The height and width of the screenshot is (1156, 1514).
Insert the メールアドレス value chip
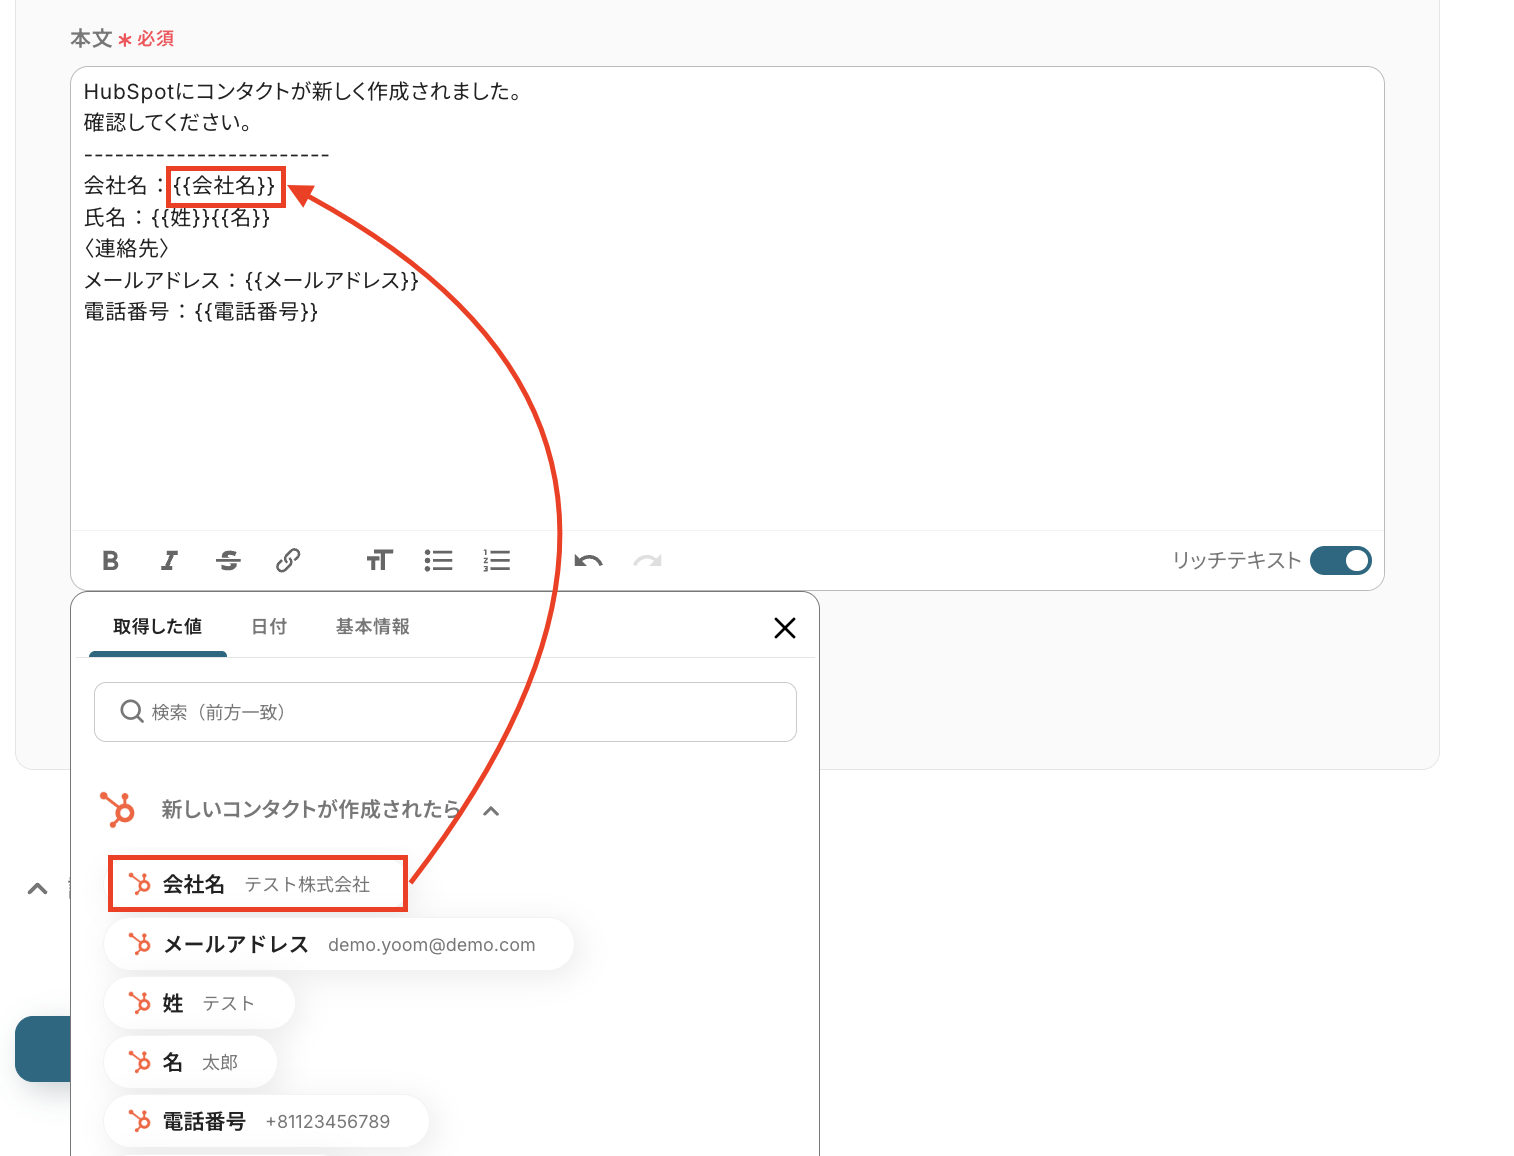[x=339, y=944]
